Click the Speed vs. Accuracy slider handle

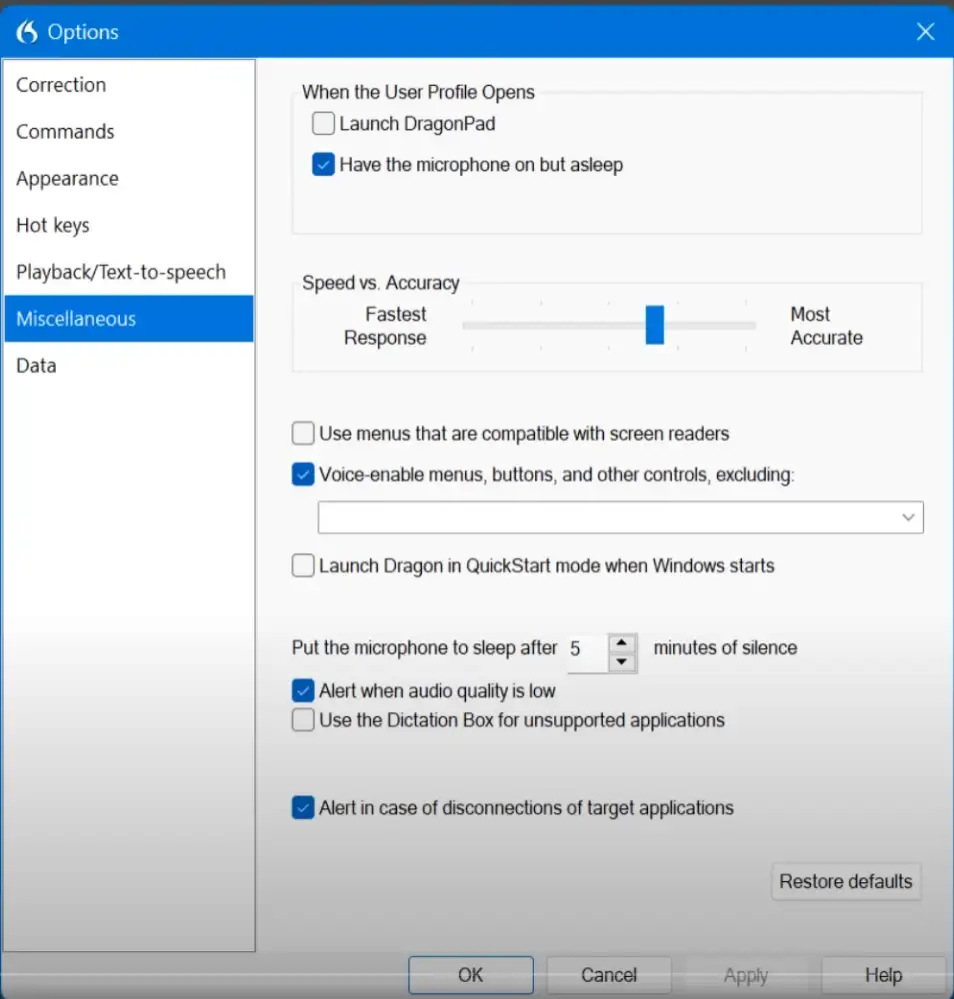pos(655,325)
